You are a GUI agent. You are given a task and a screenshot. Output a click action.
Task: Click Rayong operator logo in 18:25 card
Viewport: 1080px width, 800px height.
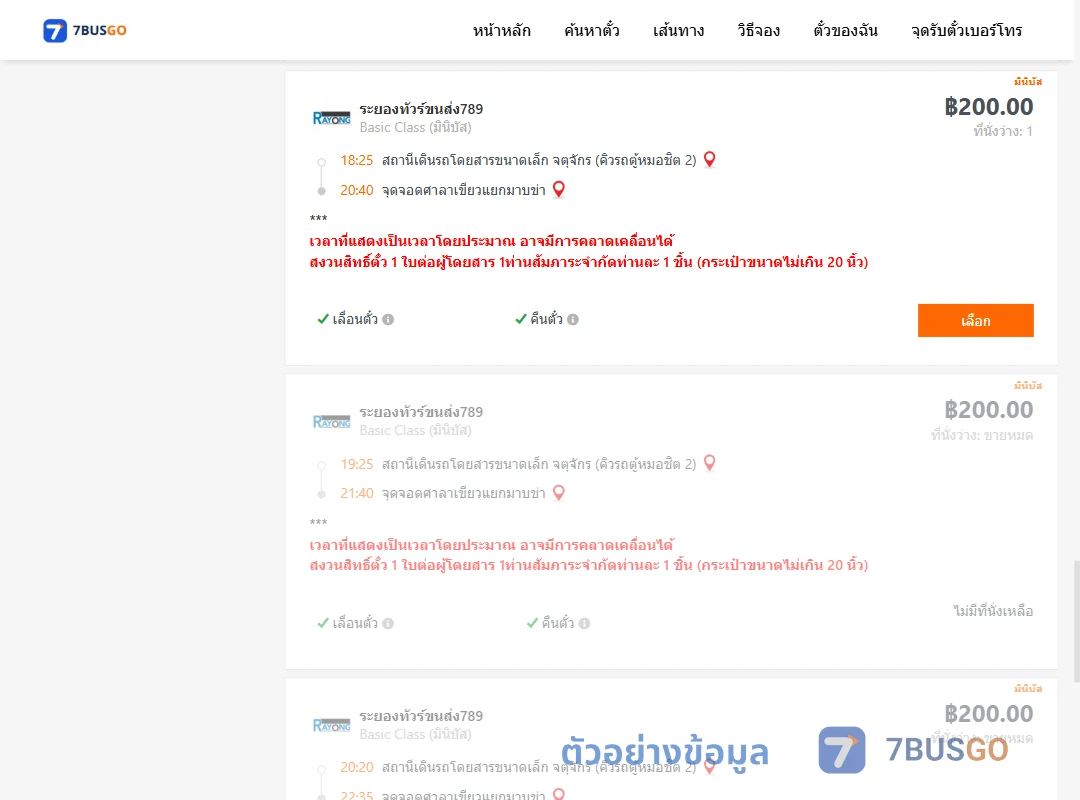click(x=331, y=118)
